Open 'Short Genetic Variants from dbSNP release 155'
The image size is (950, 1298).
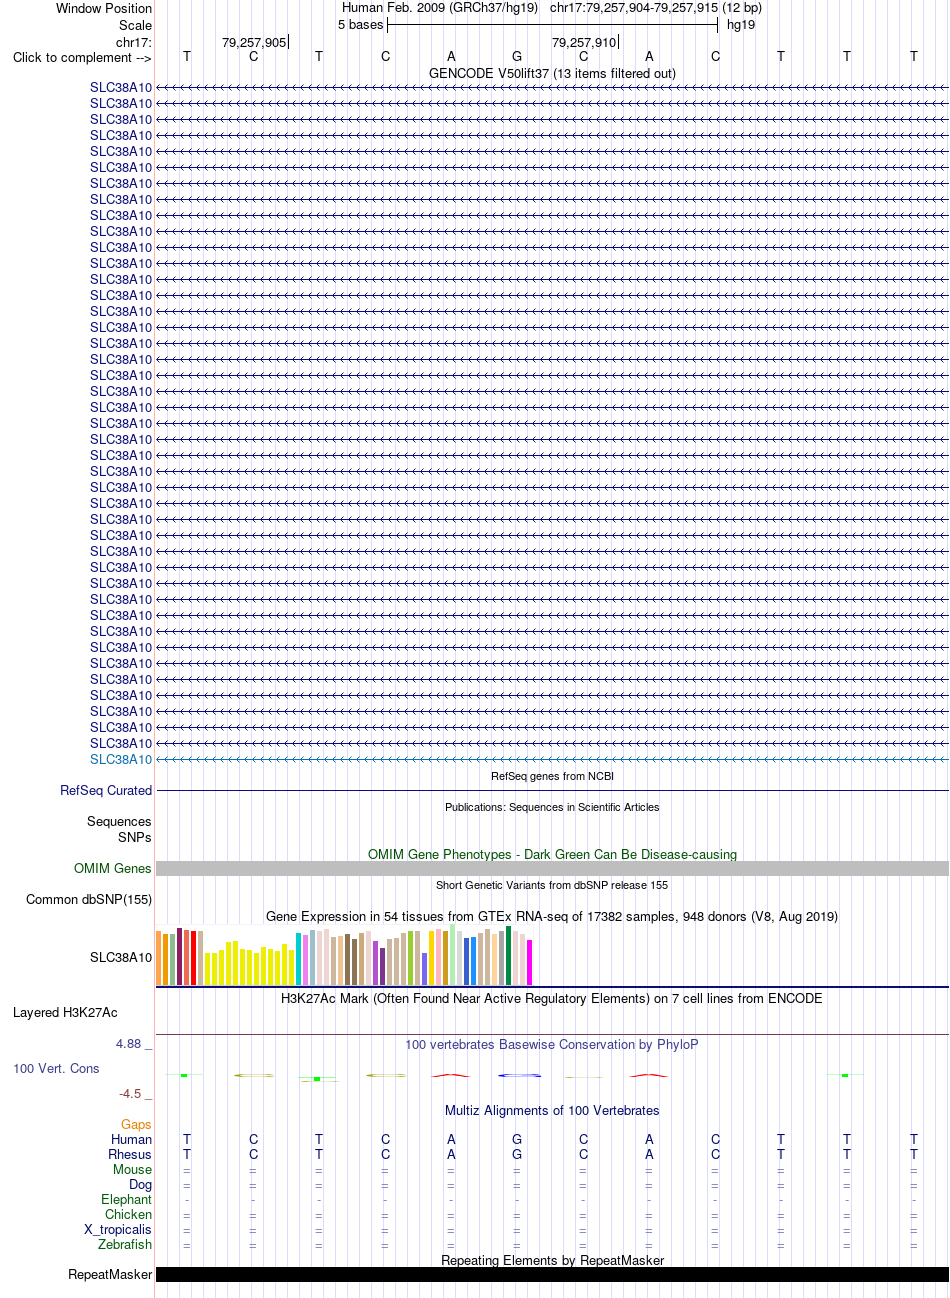pyautogui.click(x=552, y=885)
